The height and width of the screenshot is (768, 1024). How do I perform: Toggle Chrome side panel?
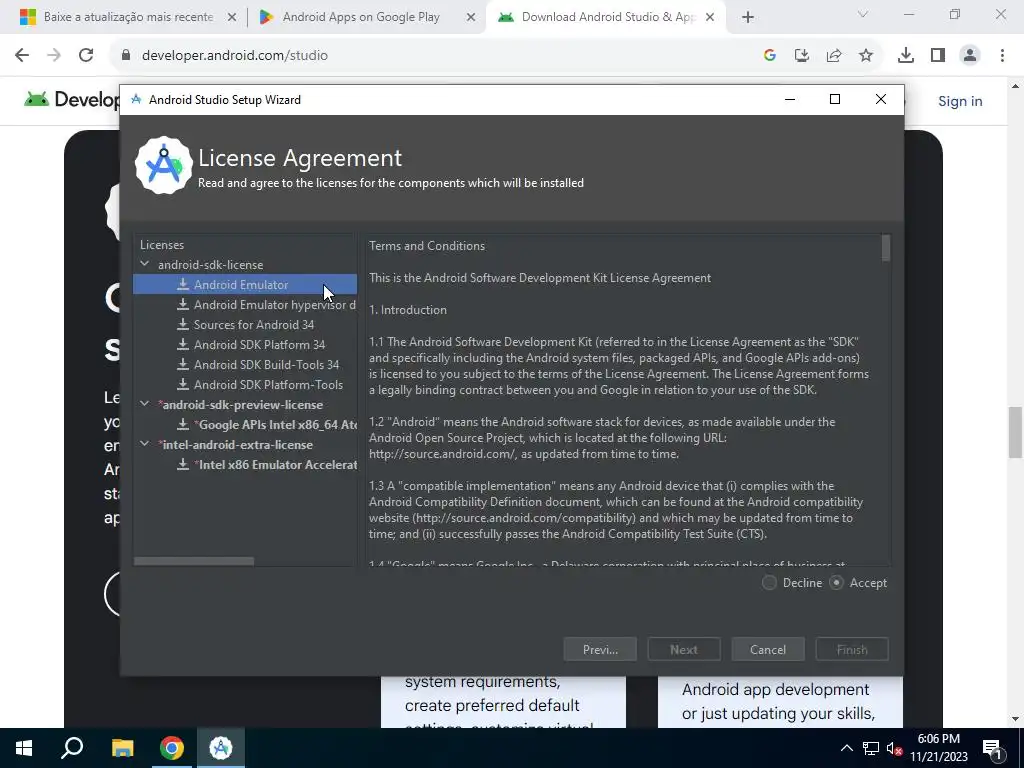click(938, 56)
